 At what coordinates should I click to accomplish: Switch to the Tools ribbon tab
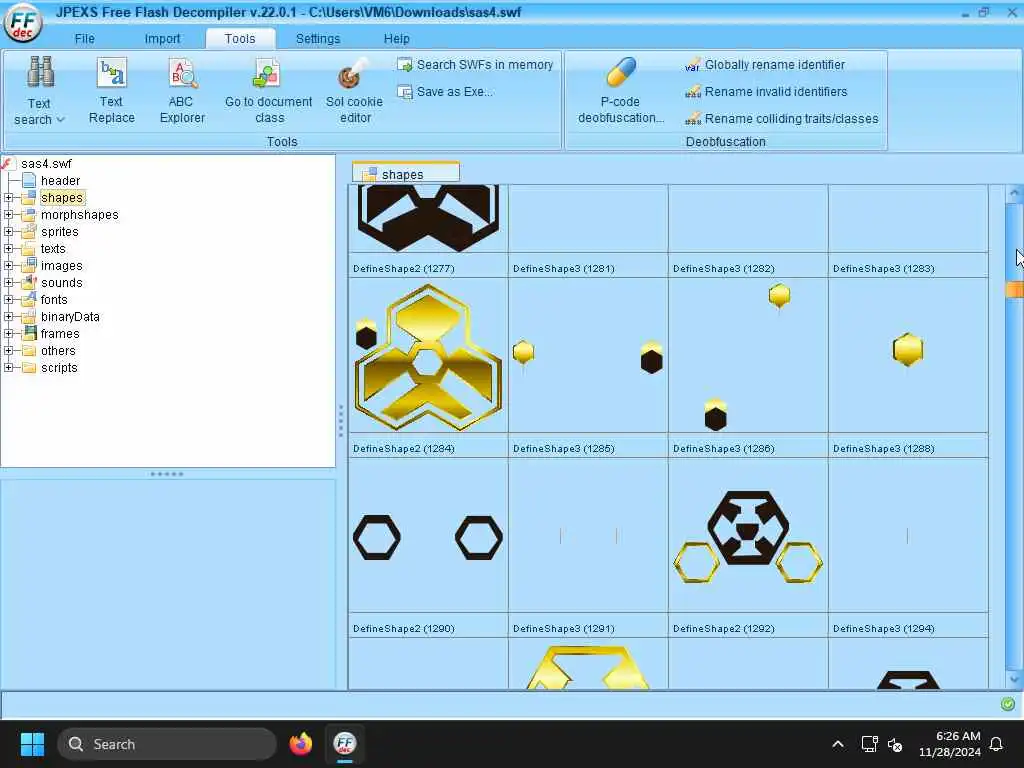[x=240, y=39]
